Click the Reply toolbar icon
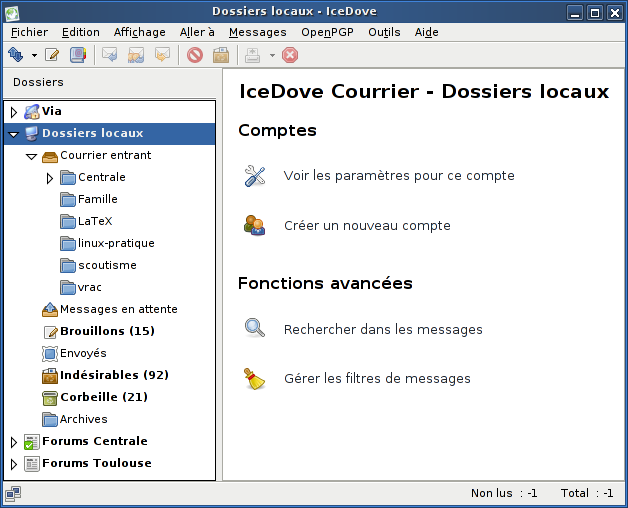 tap(109, 55)
